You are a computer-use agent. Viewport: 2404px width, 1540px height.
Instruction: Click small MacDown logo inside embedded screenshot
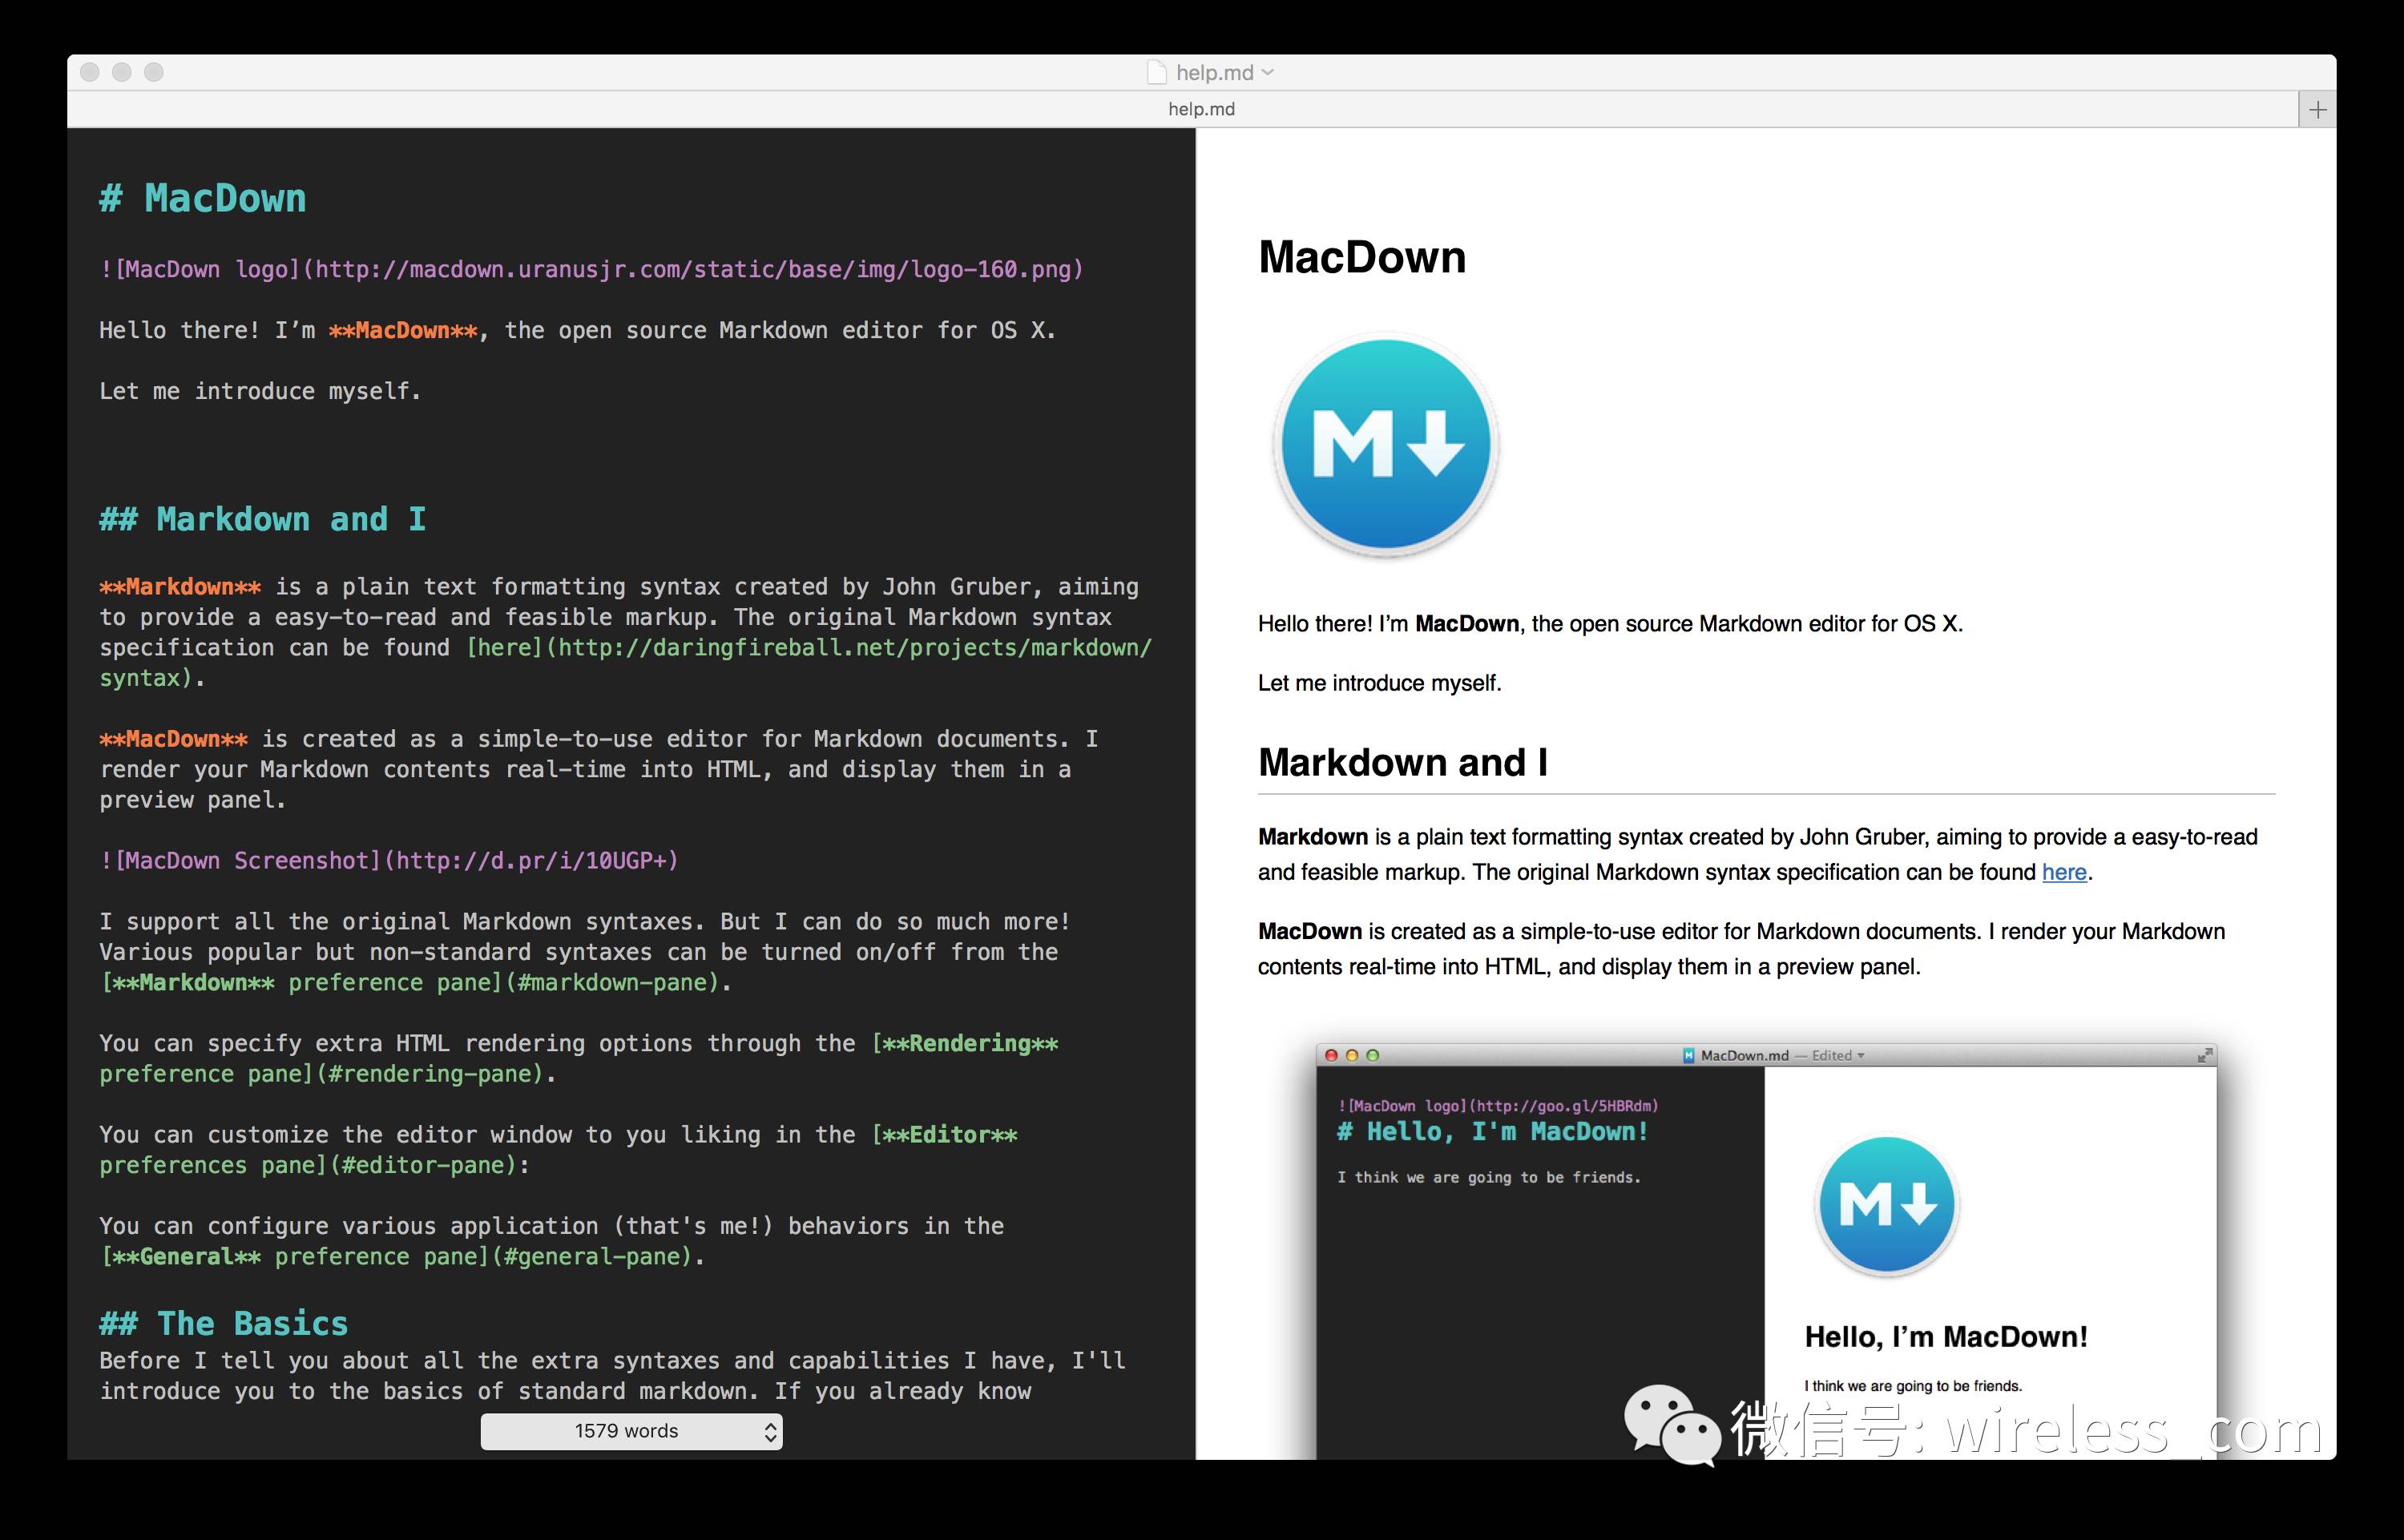[1886, 1204]
